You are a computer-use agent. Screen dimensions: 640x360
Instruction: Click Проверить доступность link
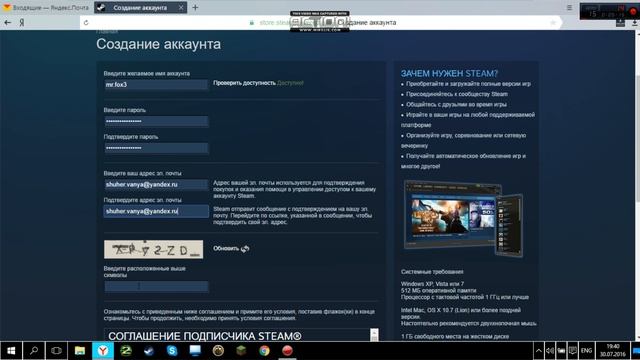244,83
